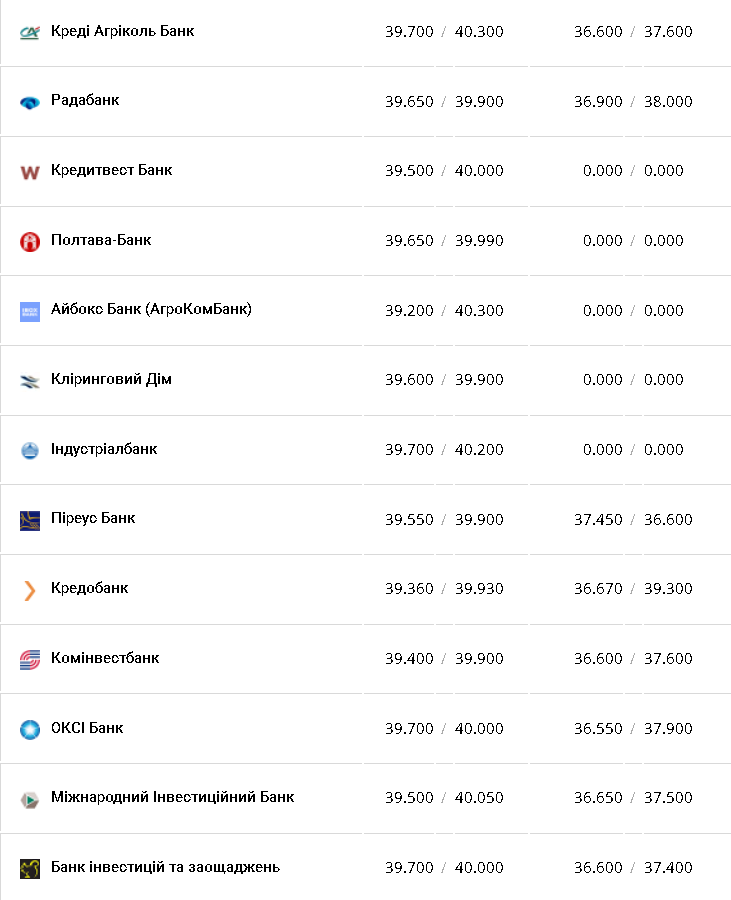
Task: Click the orange Кредобанк chevron logo
Action: pos(30,590)
